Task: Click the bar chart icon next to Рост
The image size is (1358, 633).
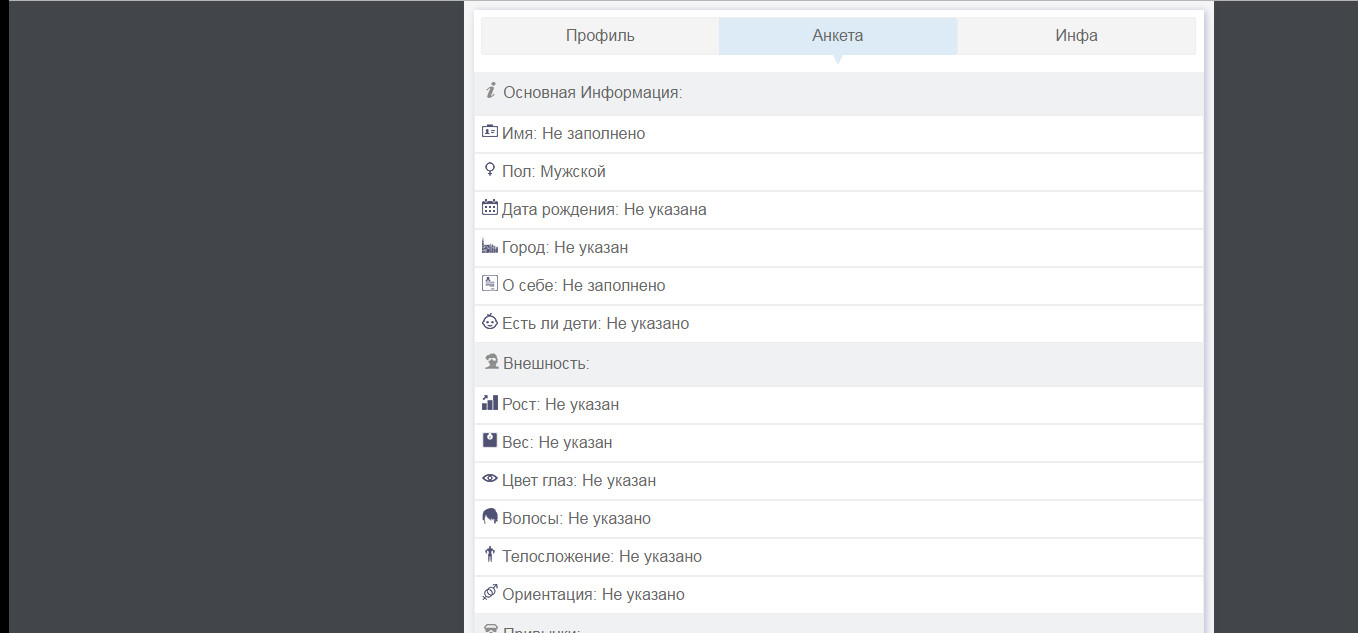Action: (x=490, y=403)
